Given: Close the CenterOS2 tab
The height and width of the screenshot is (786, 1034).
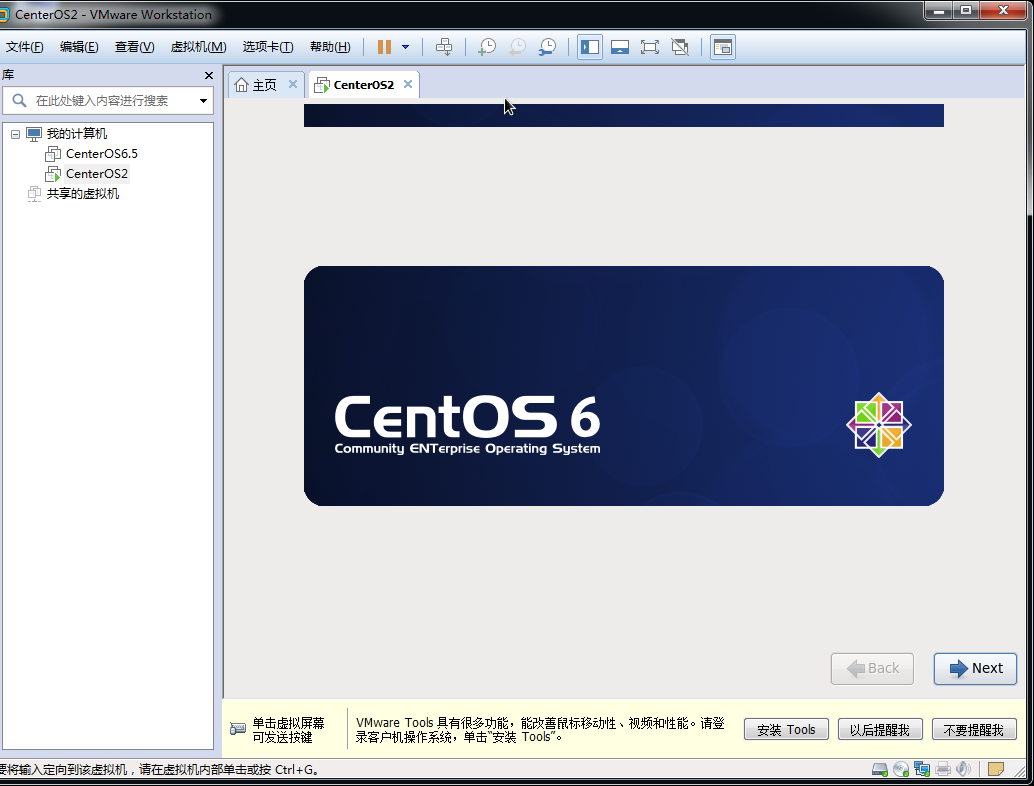Looking at the screenshot, I should (408, 84).
